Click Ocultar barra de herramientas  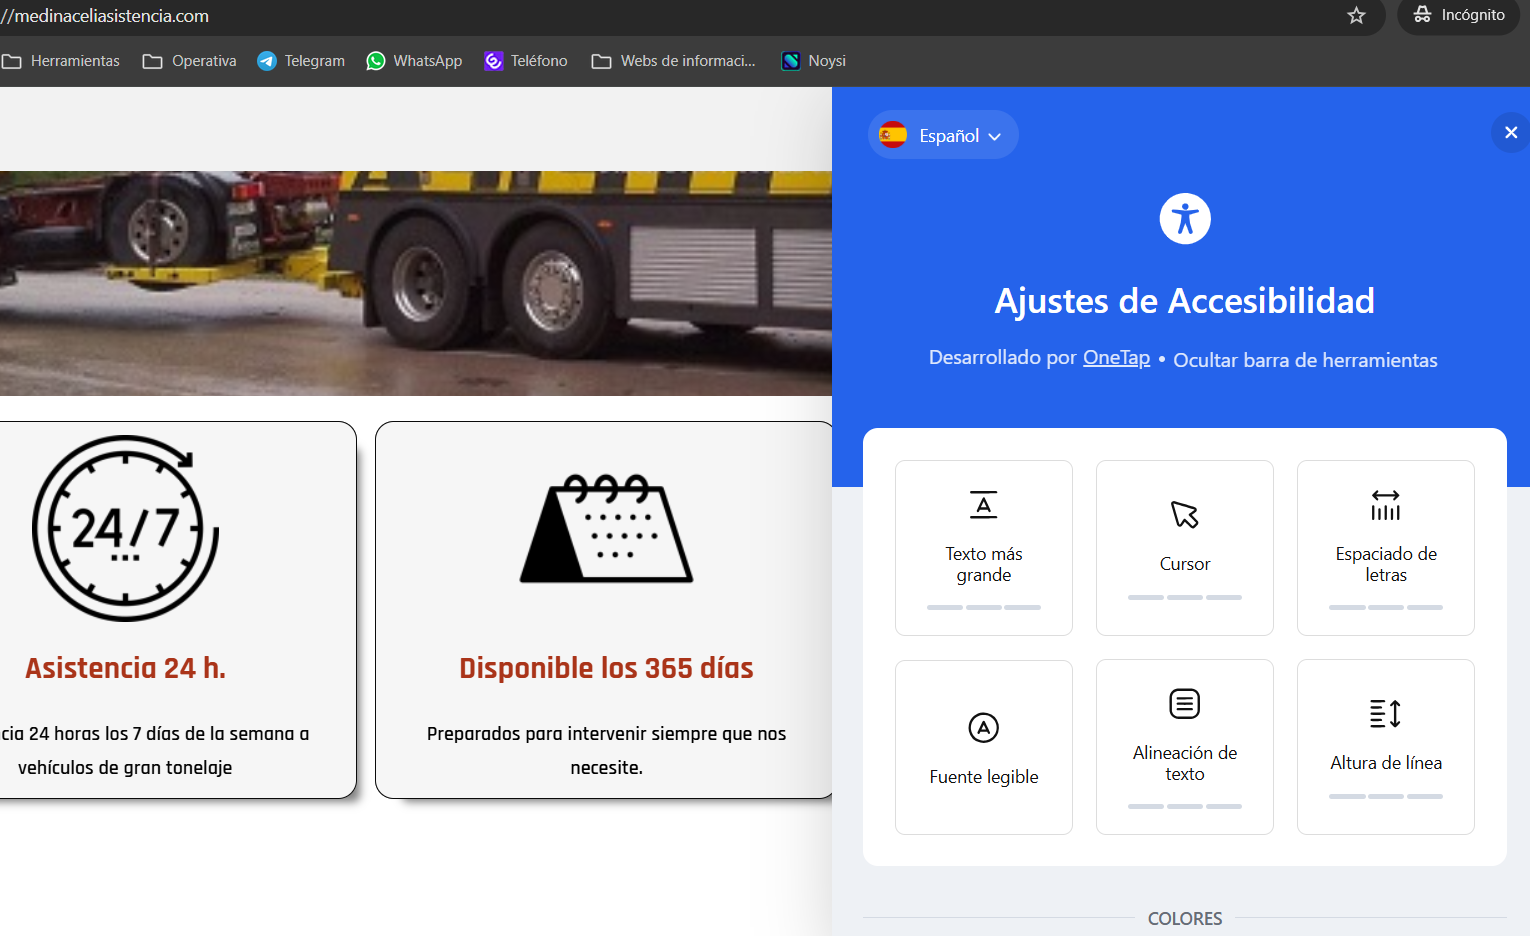click(1305, 360)
